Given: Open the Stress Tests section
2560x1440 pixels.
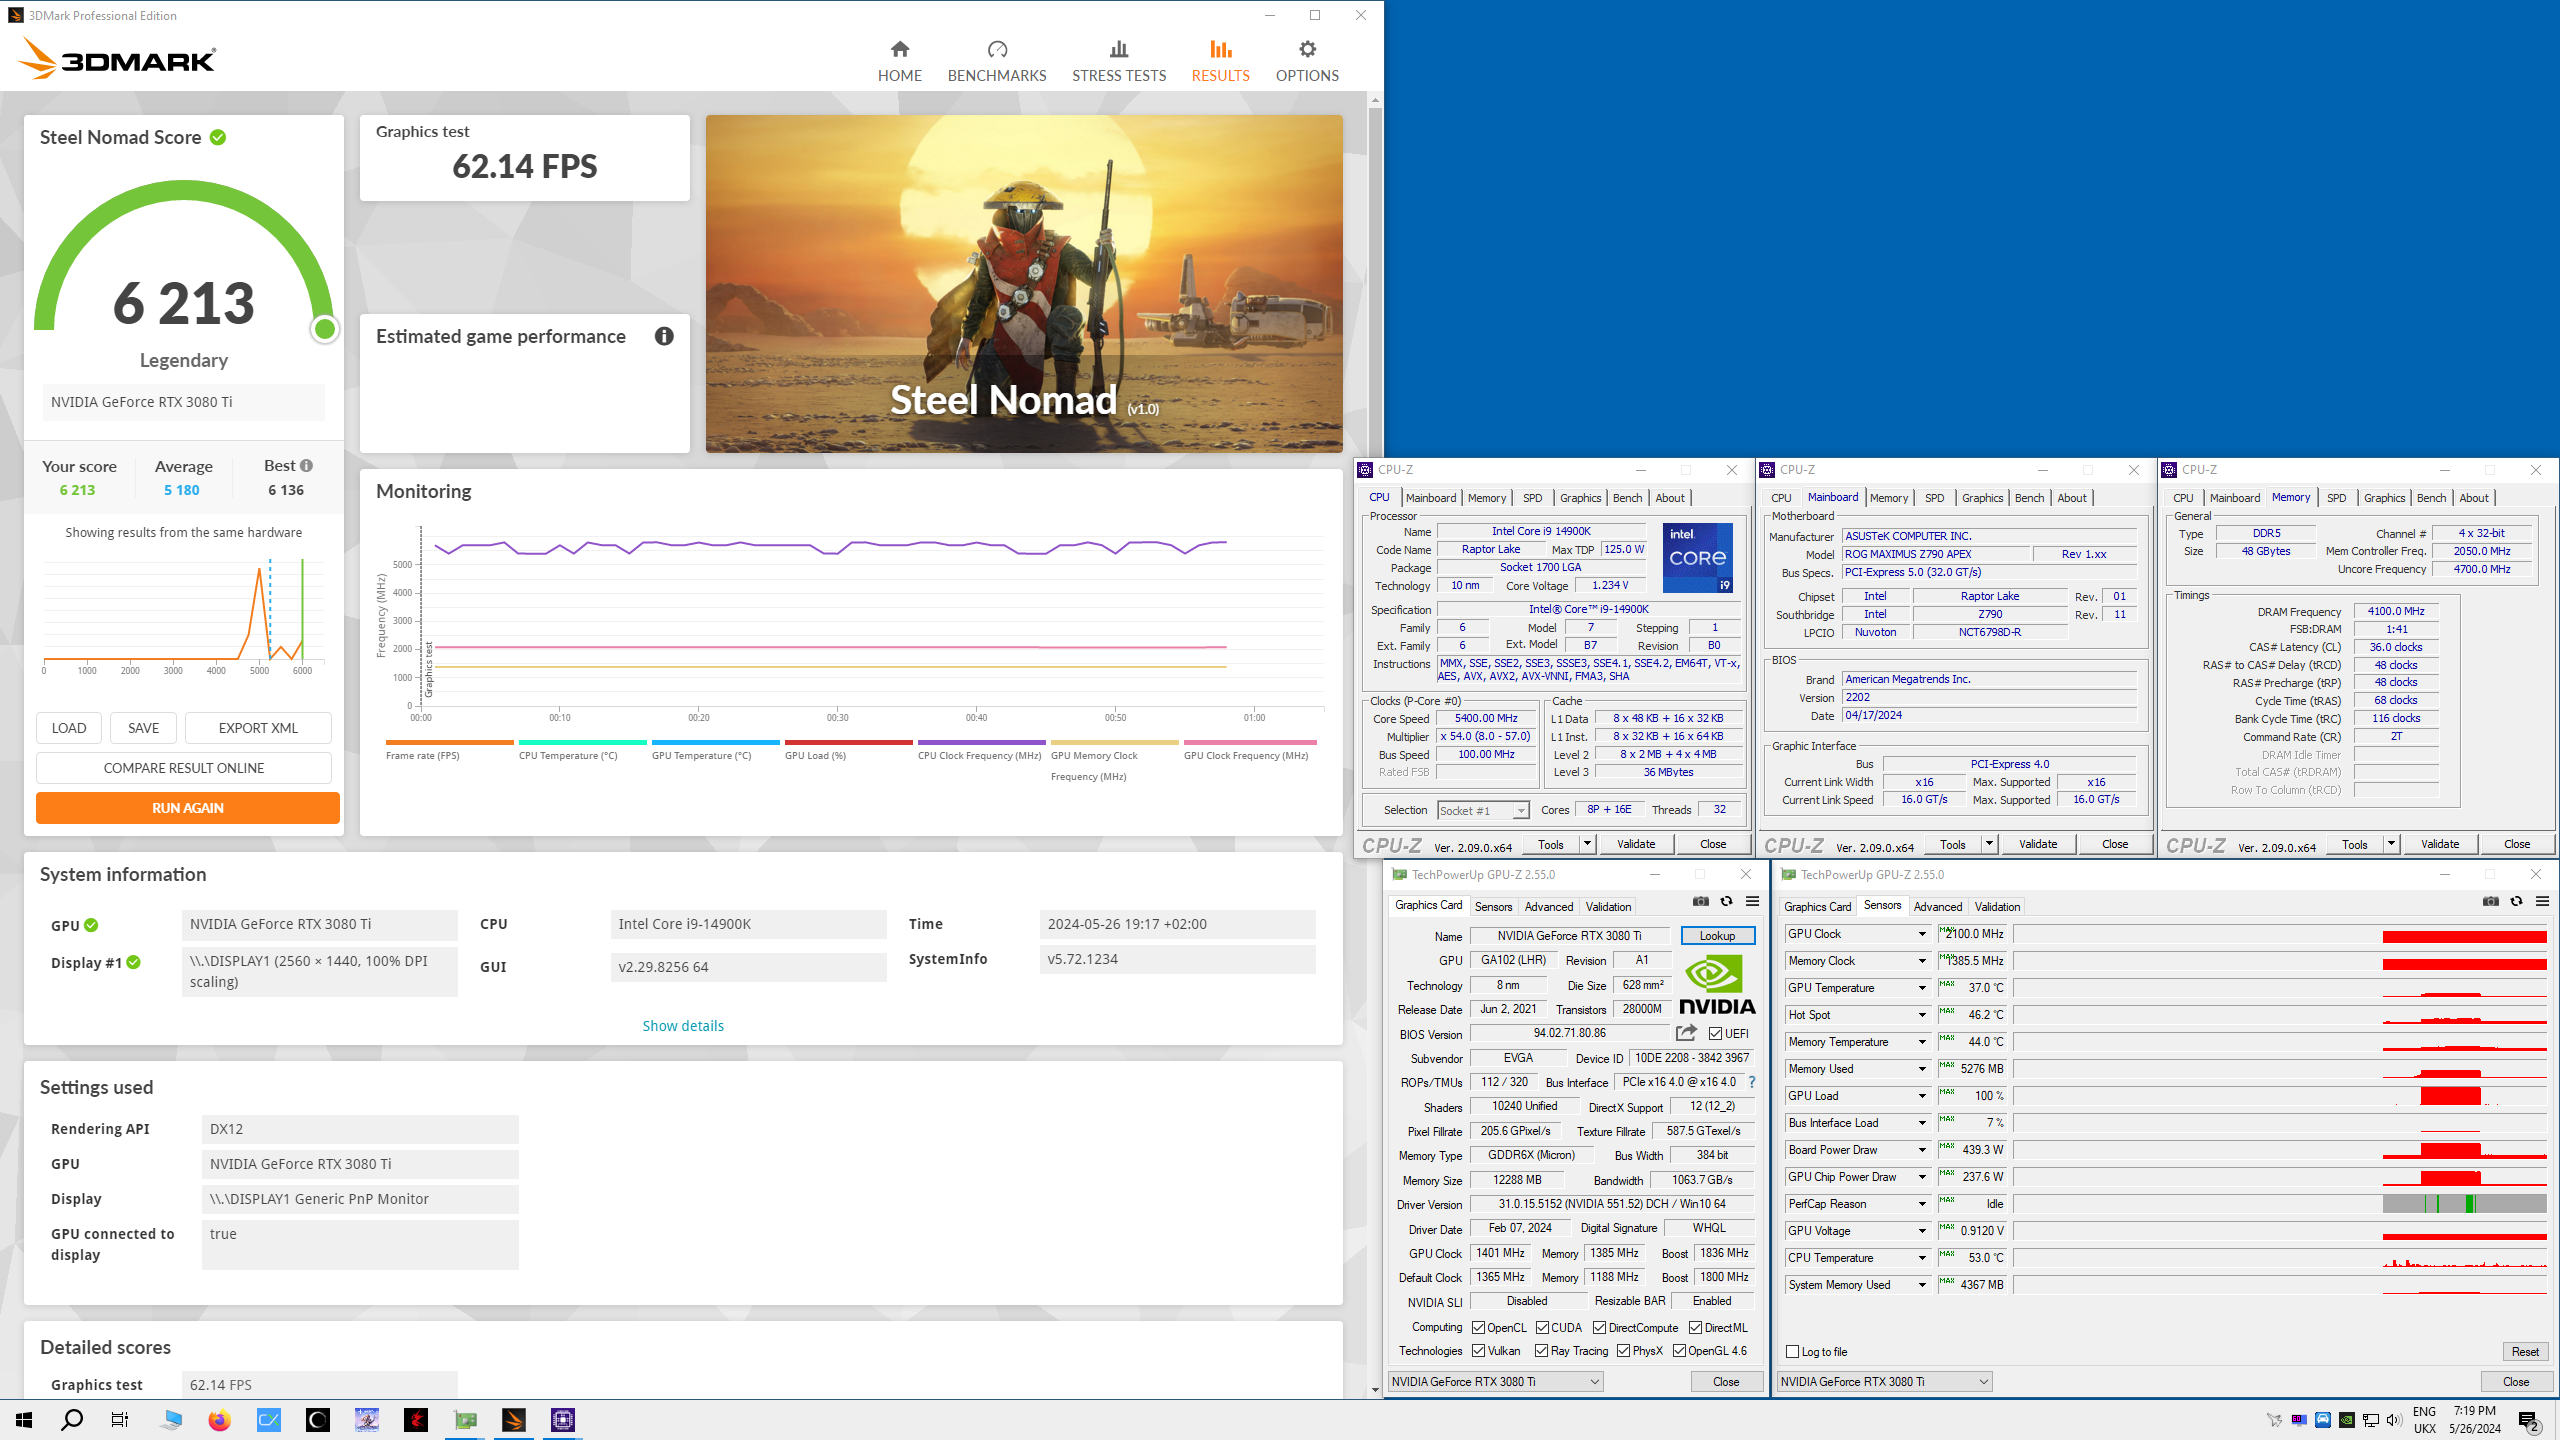Looking at the screenshot, I should pyautogui.click(x=1119, y=61).
